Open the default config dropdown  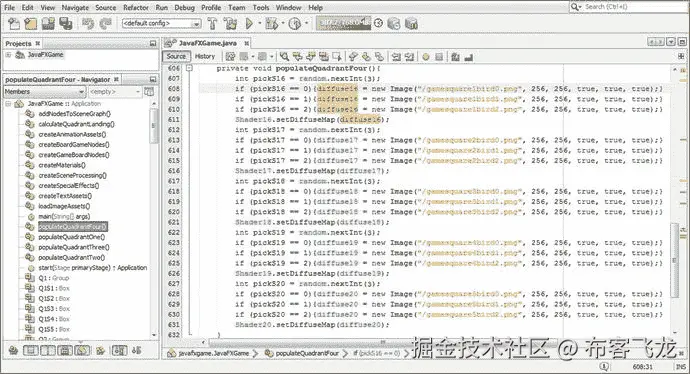[161, 23]
